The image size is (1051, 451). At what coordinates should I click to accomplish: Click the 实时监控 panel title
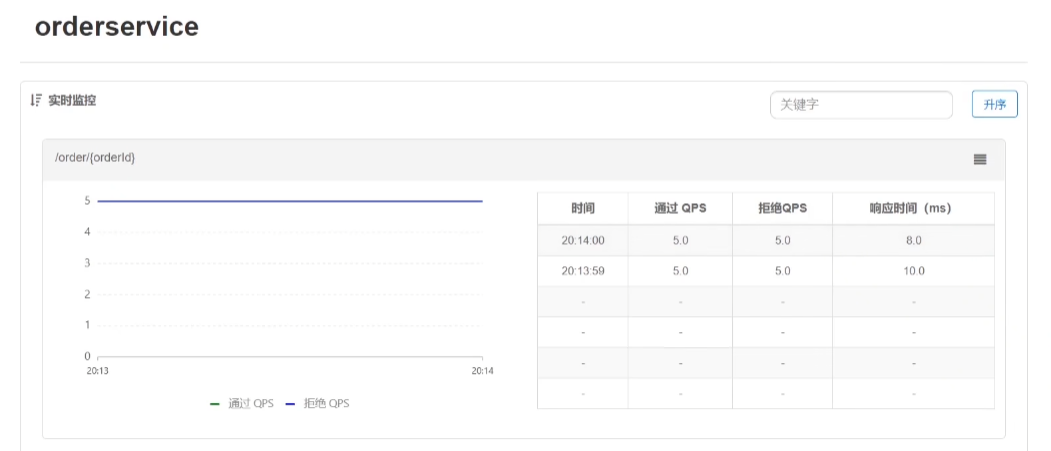click(72, 101)
